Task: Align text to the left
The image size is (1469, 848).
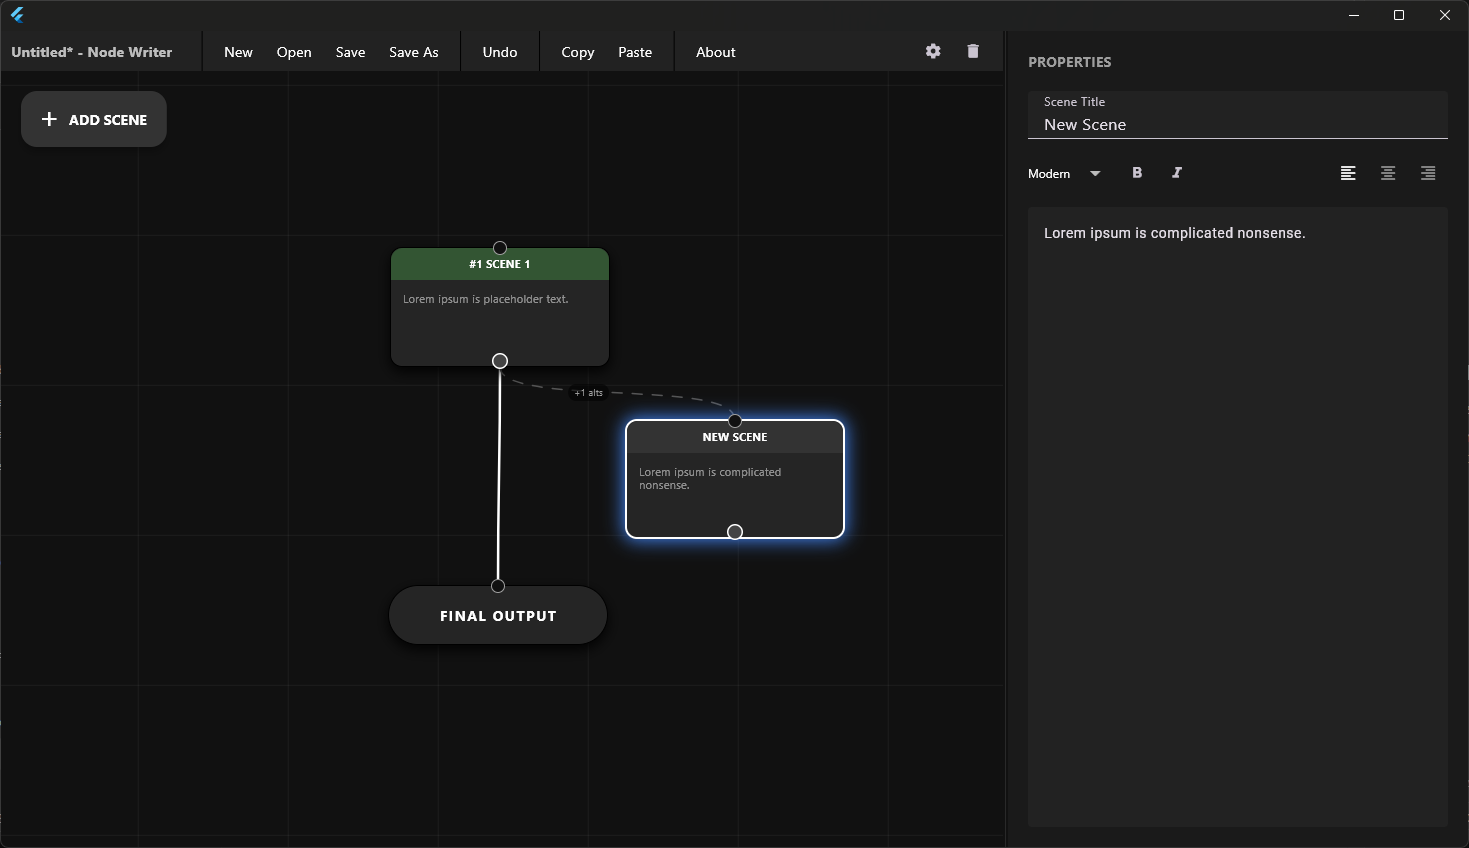Action: 1348,173
